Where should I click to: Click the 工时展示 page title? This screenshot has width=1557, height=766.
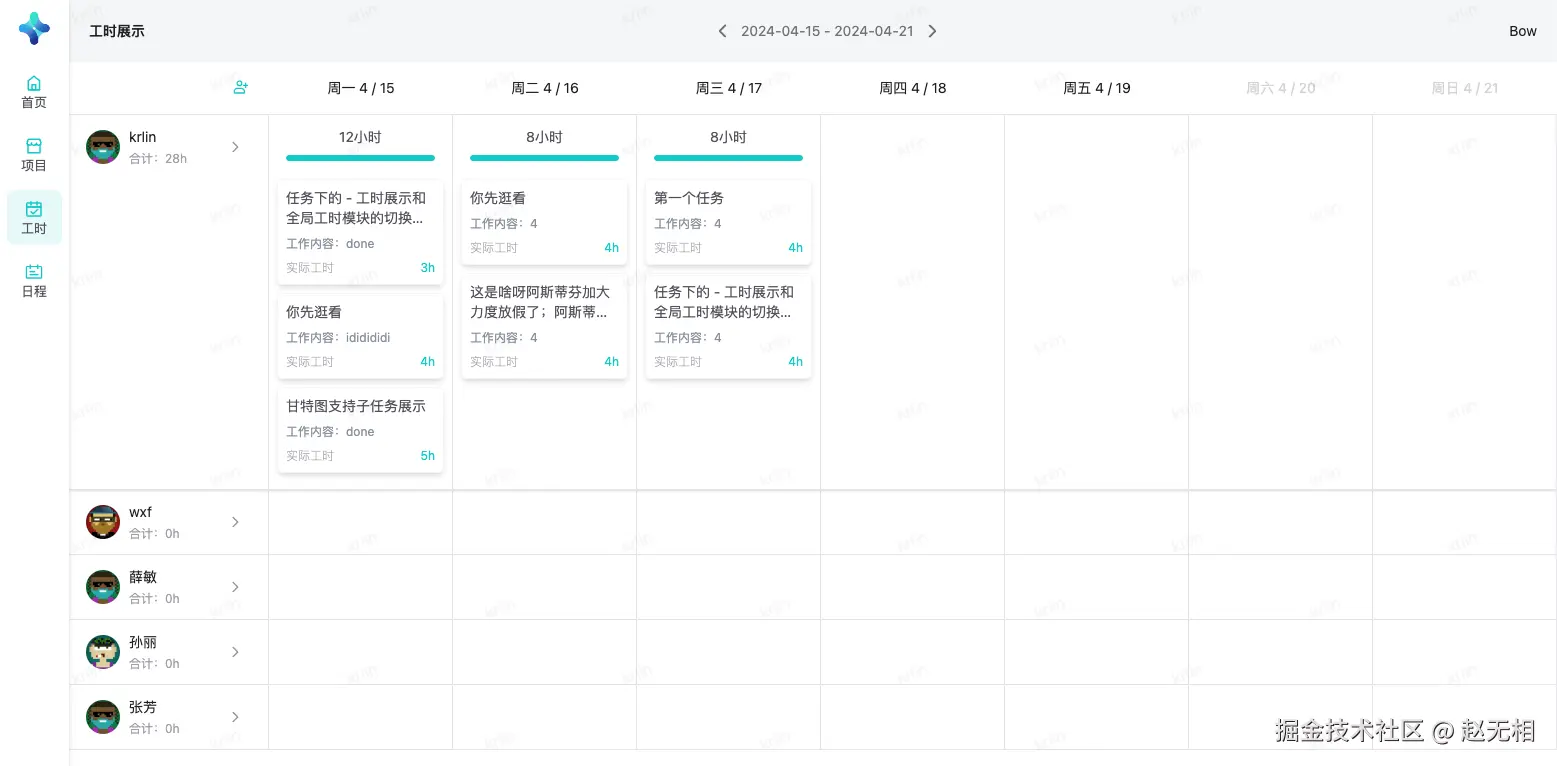coord(117,31)
